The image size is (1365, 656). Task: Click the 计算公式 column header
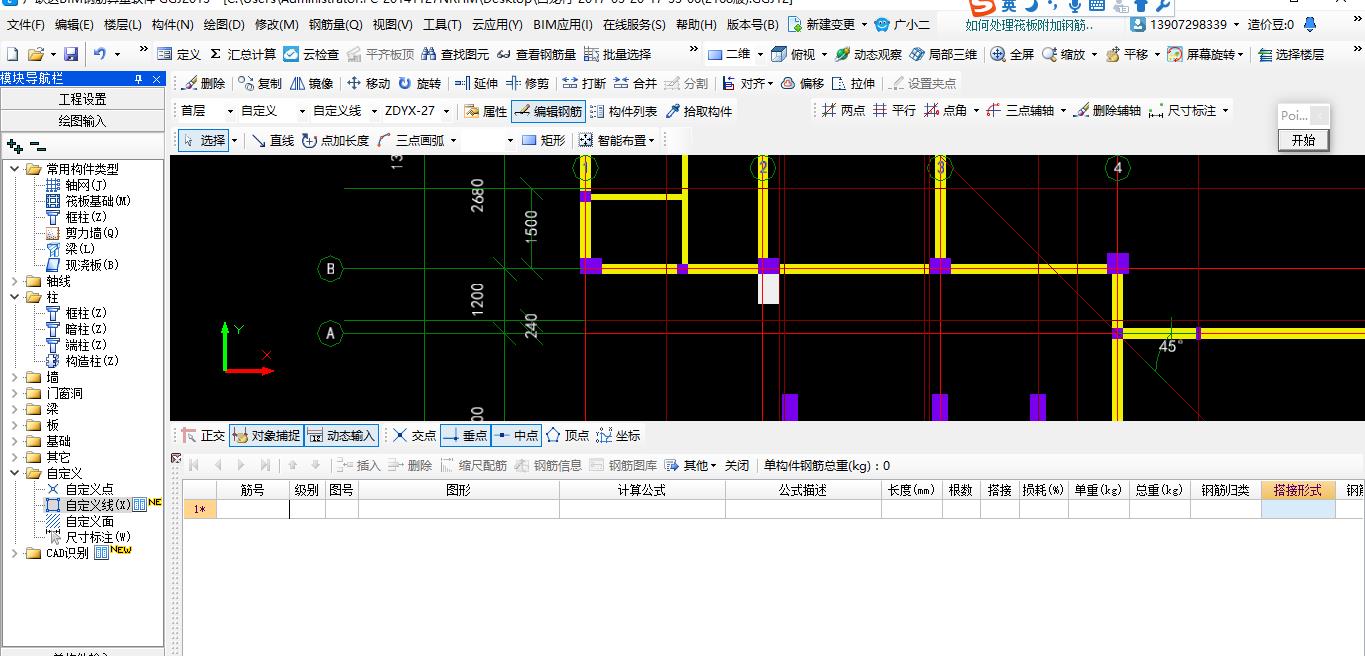coord(642,490)
